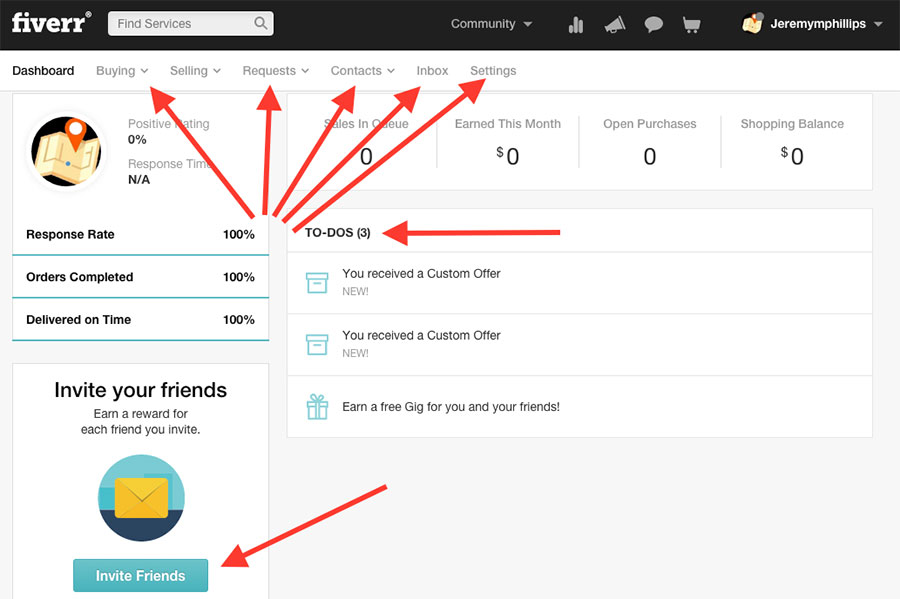The width and height of the screenshot is (900, 599).
Task: Click the Orders Completed row
Action: click(x=141, y=277)
